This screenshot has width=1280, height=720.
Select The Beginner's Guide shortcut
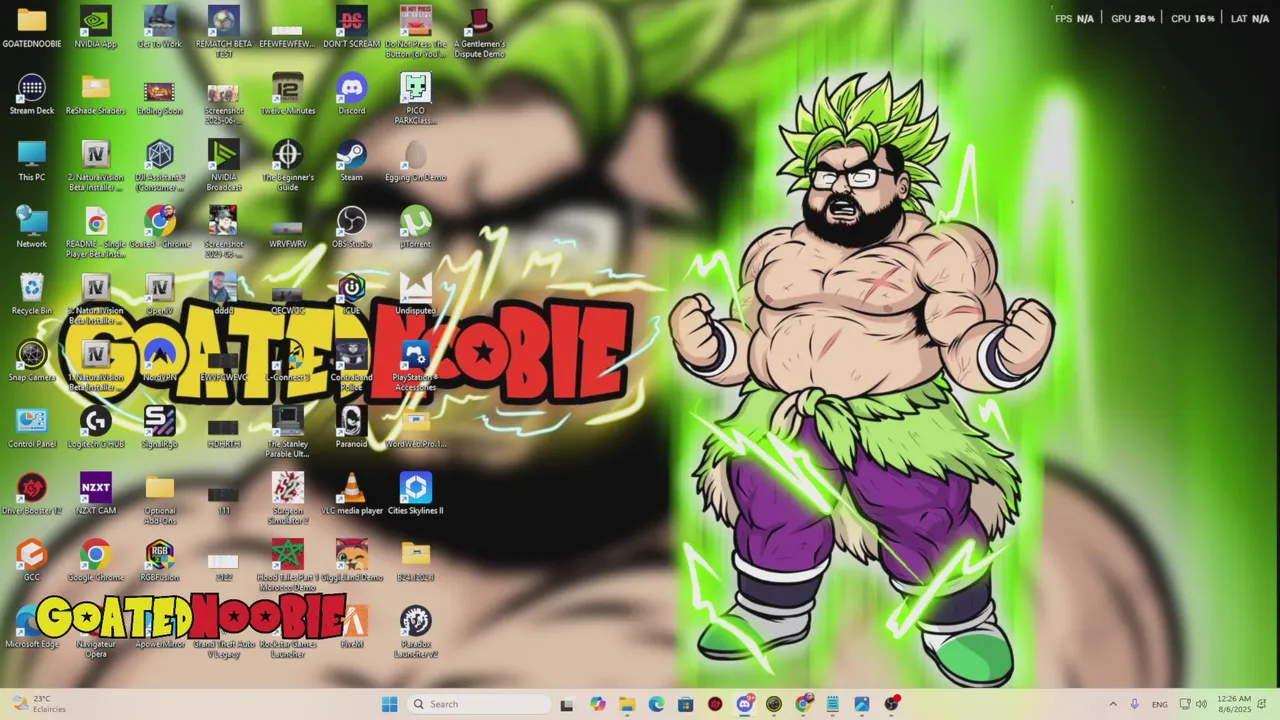[x=288, y=166]
